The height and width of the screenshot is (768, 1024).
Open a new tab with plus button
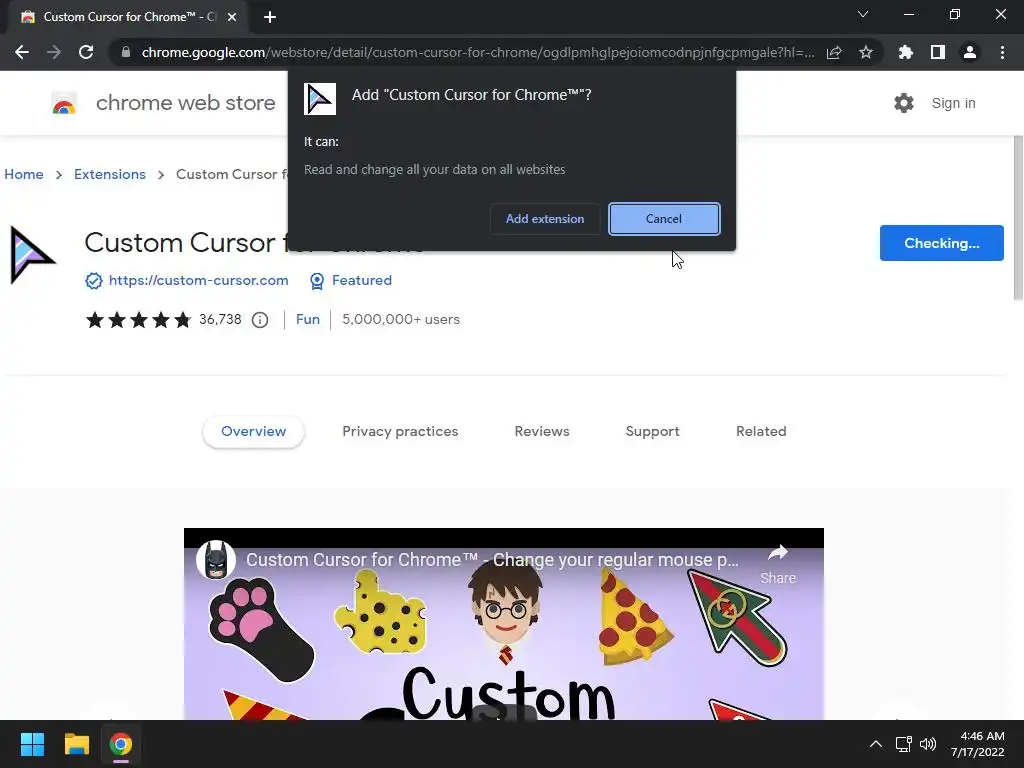(270, 17)
